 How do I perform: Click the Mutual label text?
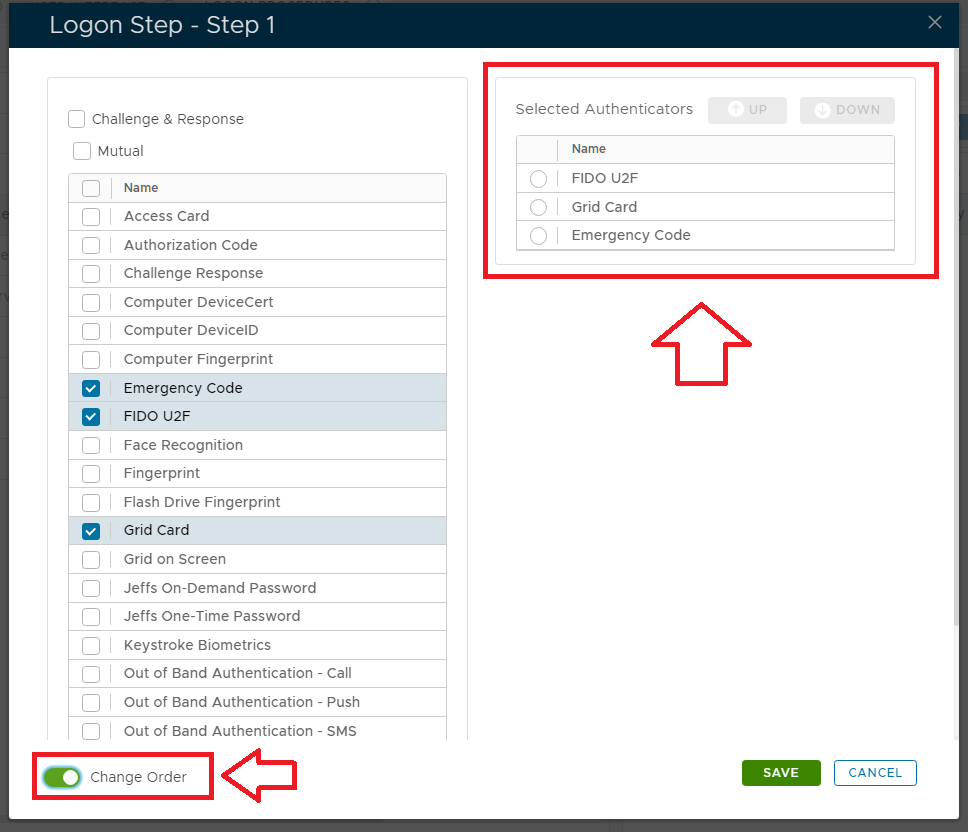pos(120,151)
